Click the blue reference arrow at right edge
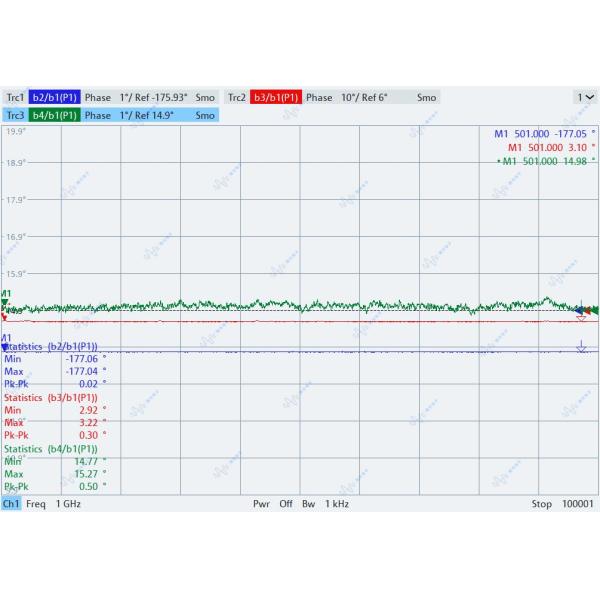The width and height of the screenshot is (600, 600). 581,346
